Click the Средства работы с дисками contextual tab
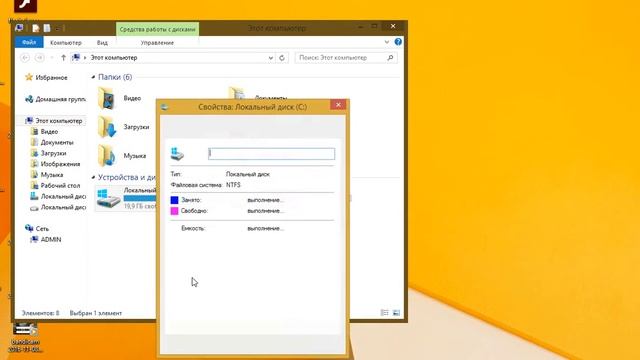This screenshot has height=360, width=640. tap(158, 29)
